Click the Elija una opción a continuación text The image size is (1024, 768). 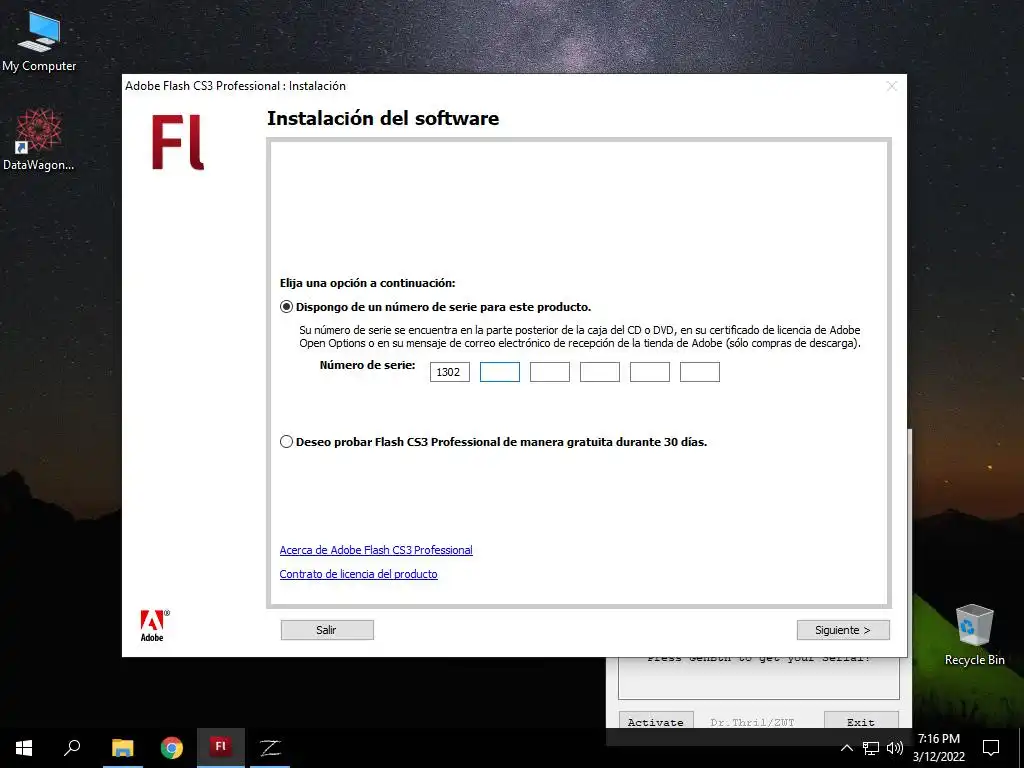pos(367,283)
